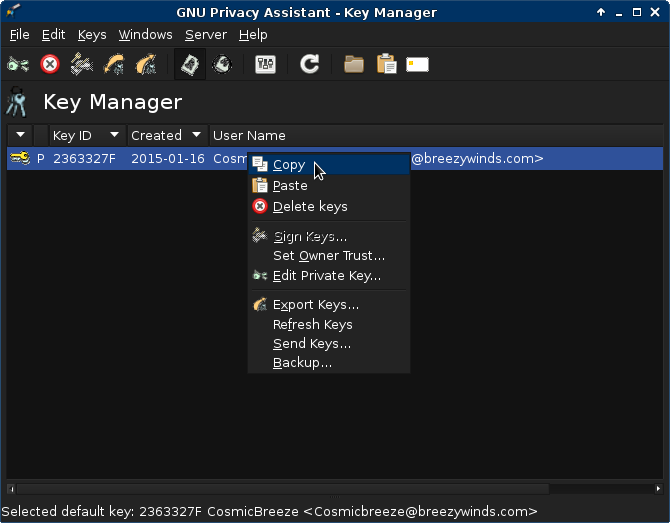Expand the first column header arrow
The width and height of the screenshot is (670, 523).
click(x=20, y=135)
